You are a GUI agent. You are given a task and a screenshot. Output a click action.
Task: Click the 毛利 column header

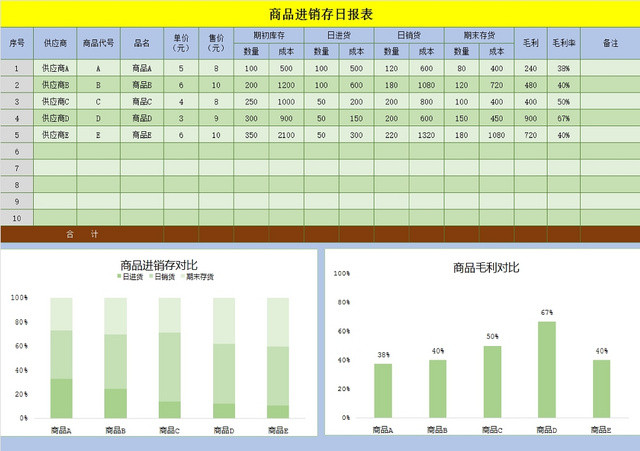pyautogui.click(x=531, y=43)
